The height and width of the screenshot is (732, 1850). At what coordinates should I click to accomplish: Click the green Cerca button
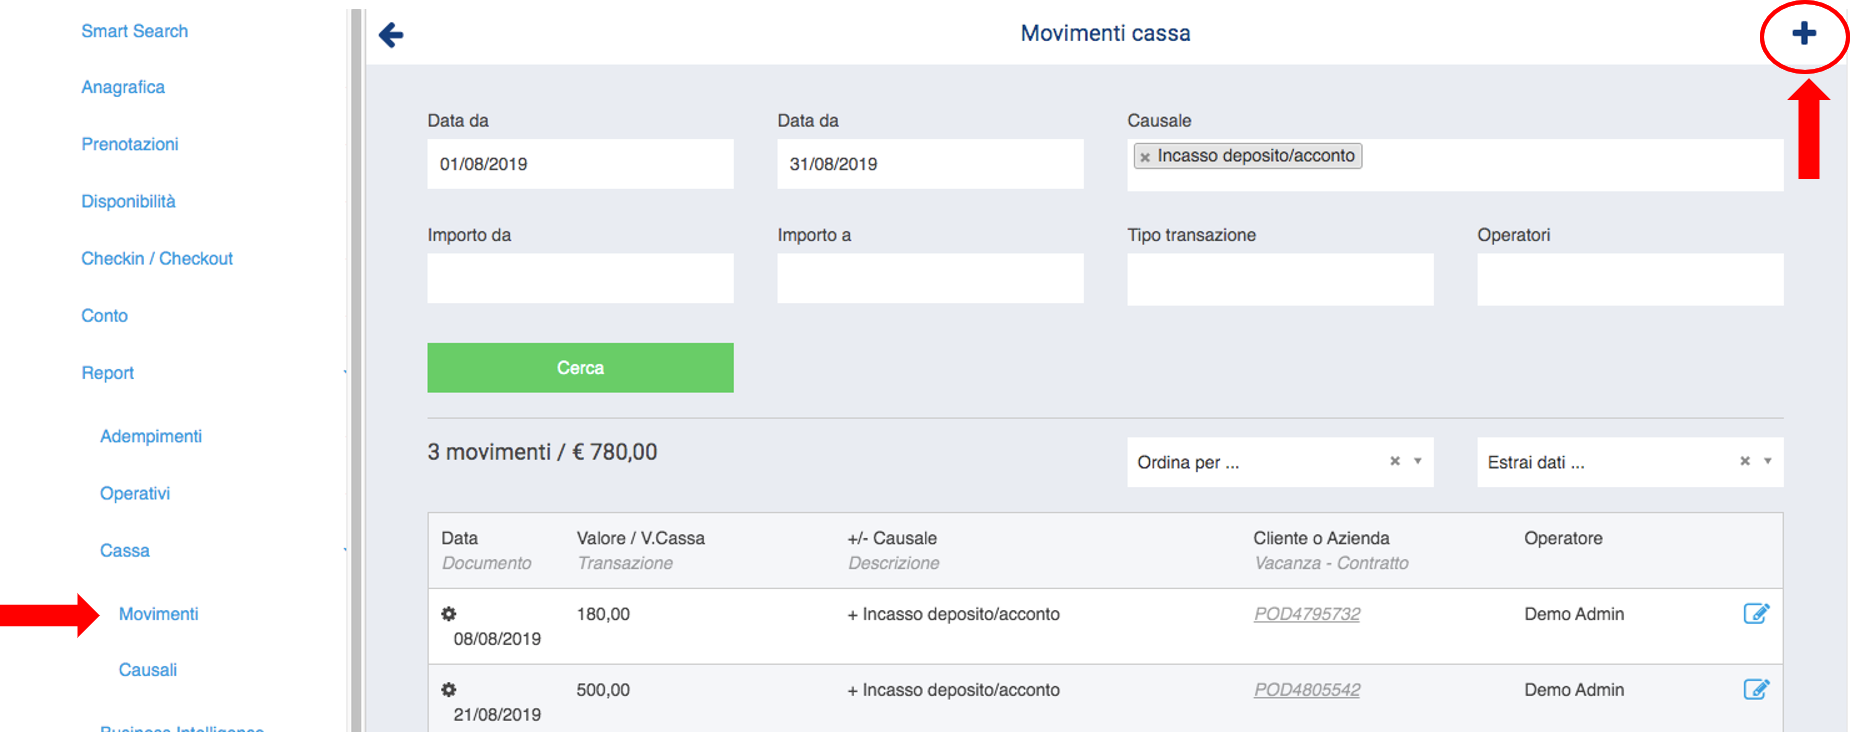(580, 368)
